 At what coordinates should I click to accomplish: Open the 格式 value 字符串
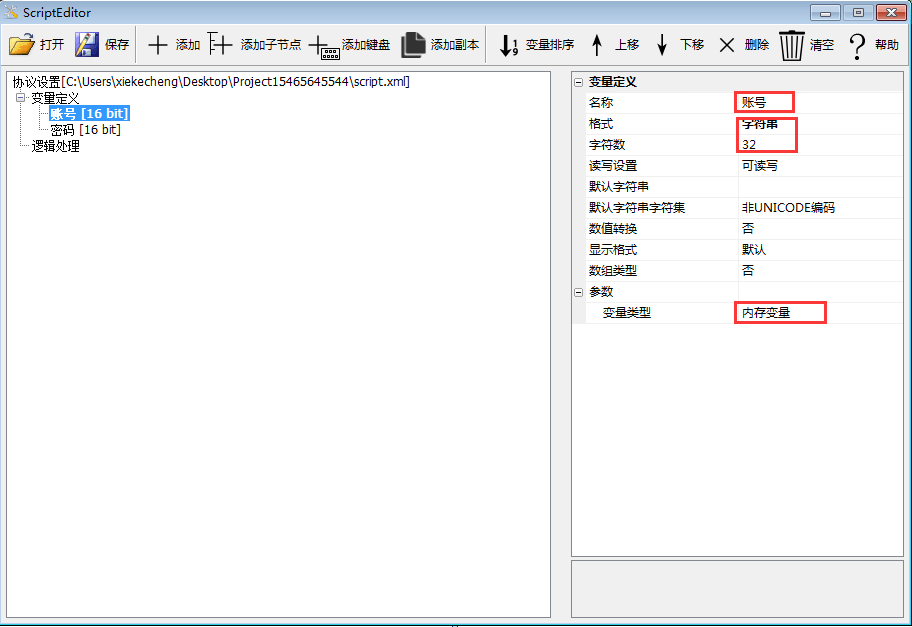tap(820, 124)
